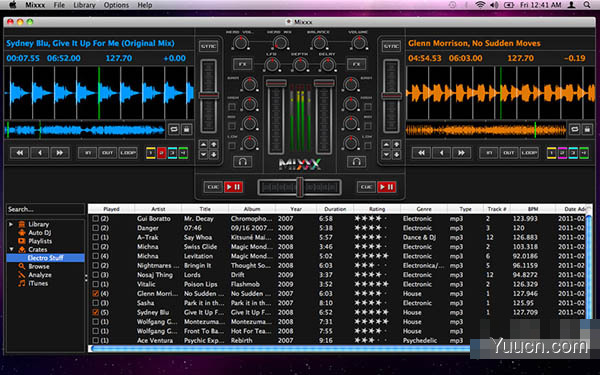Rewind the left deck track
Image resolution: width=600 pixels, height=375 pixels.
coord(20,153)
